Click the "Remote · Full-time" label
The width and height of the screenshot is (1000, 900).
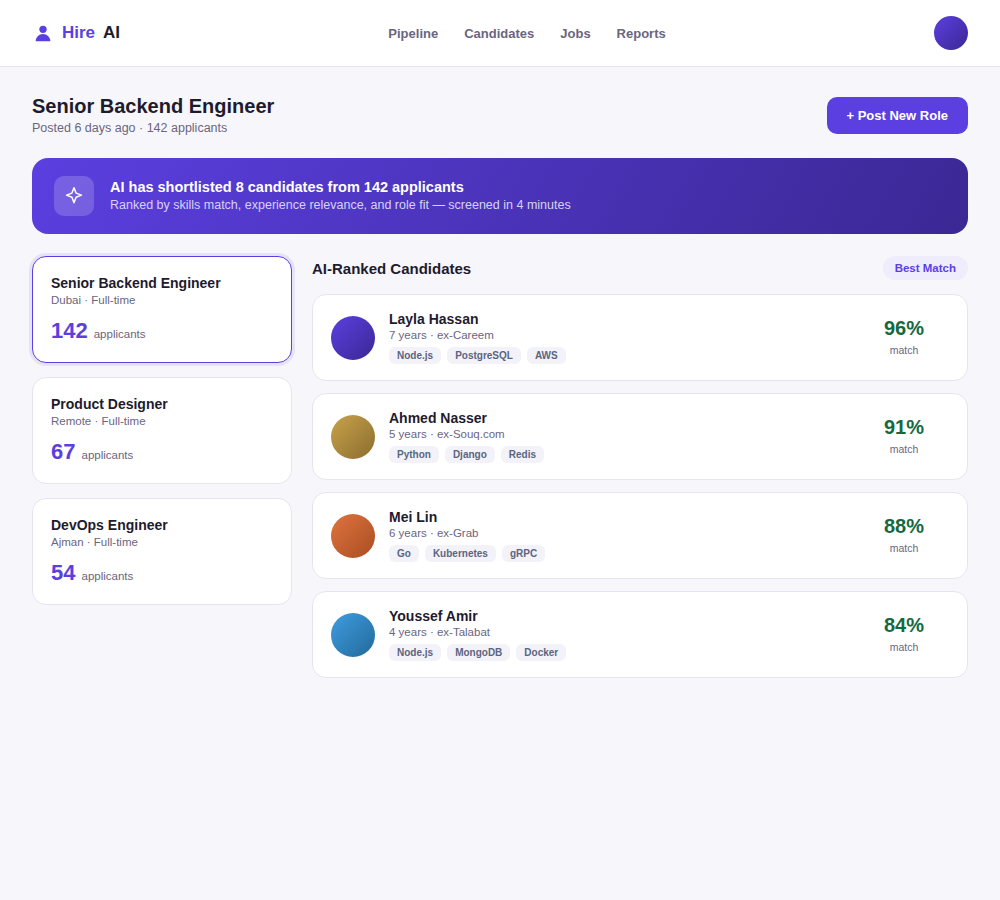(98, 421)
